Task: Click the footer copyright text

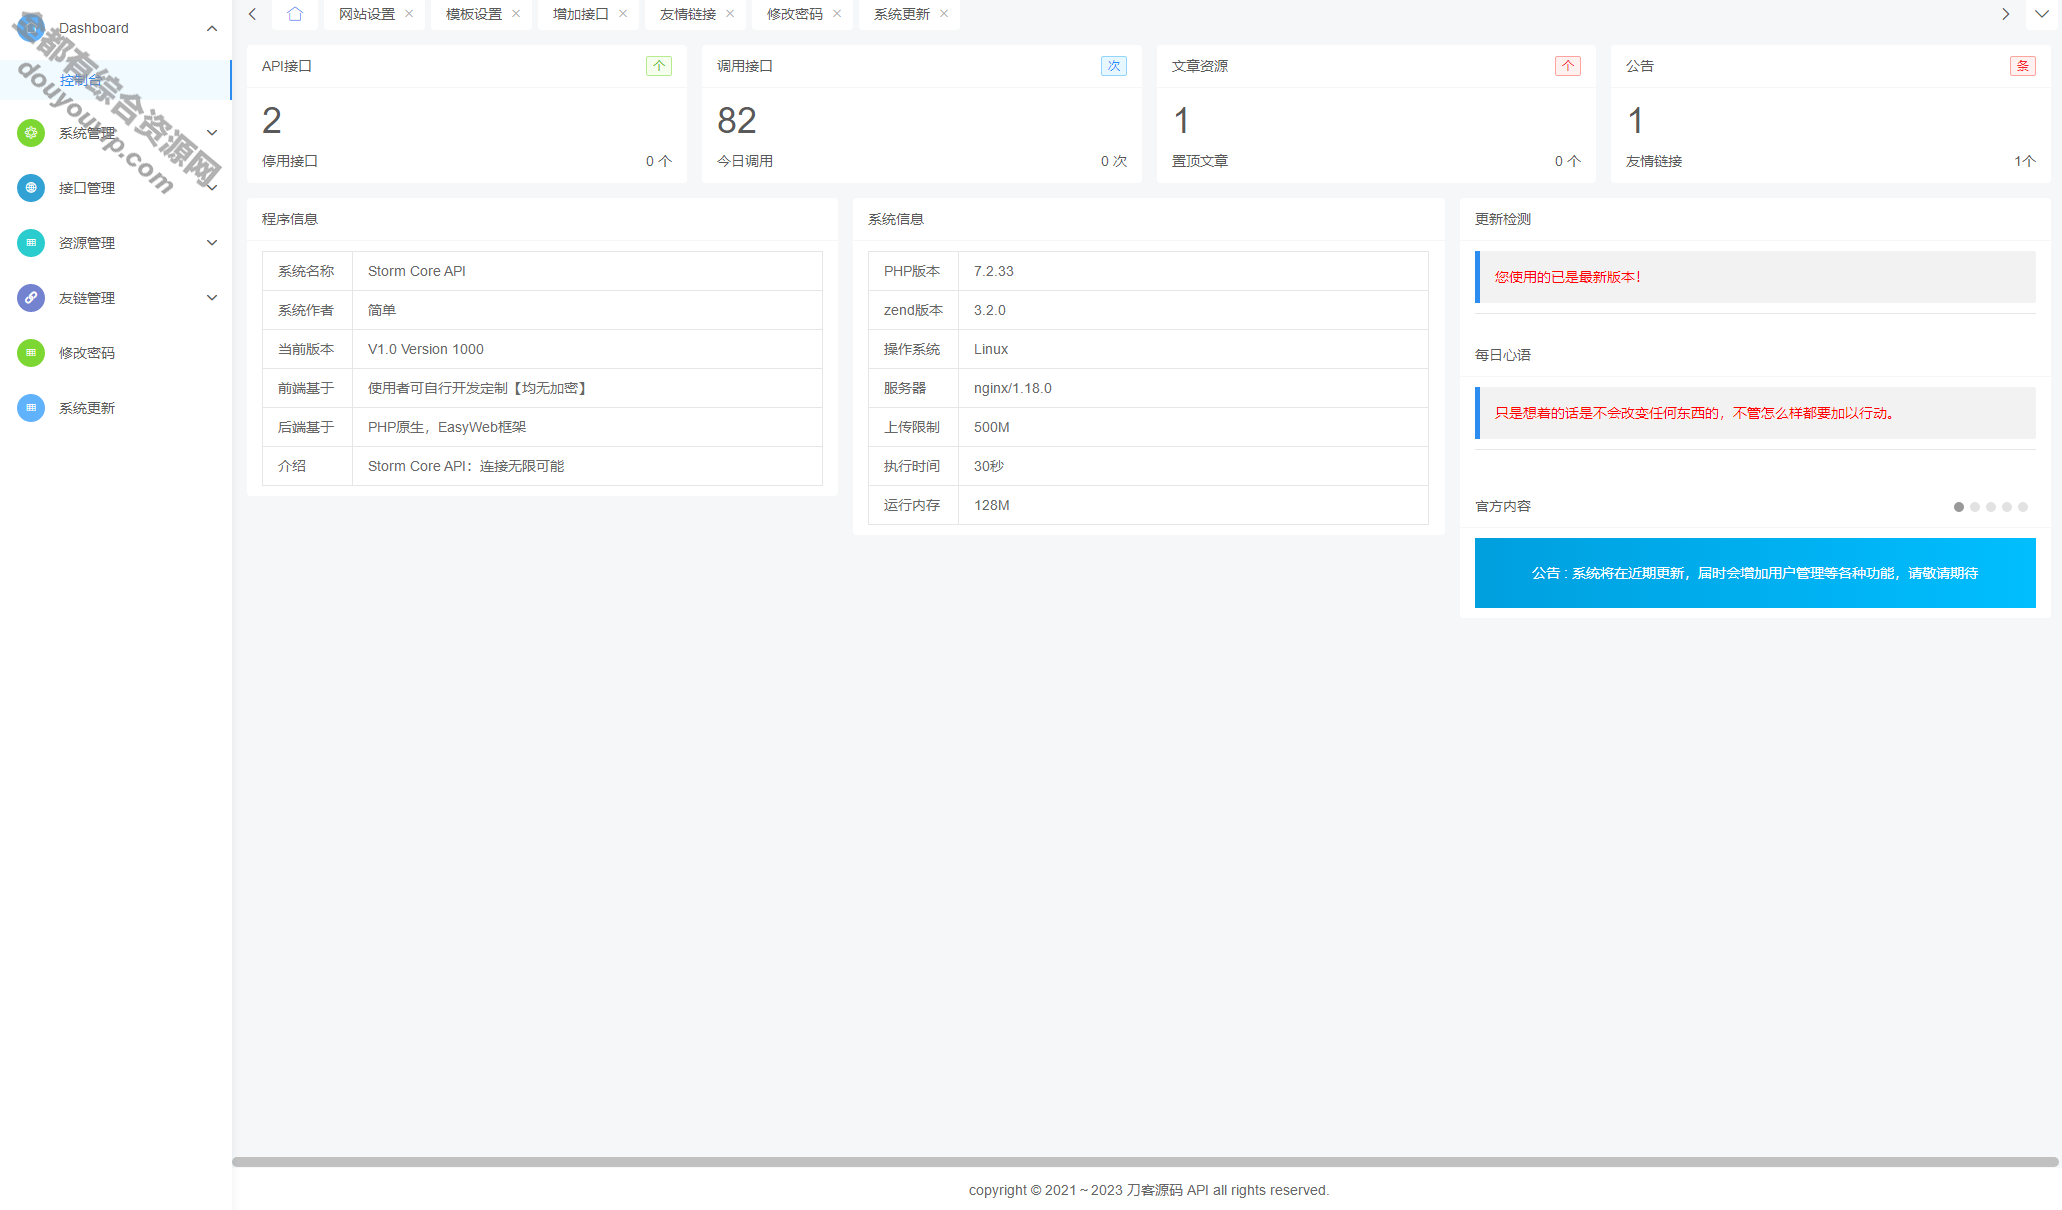Action: pos(1148,1190)
